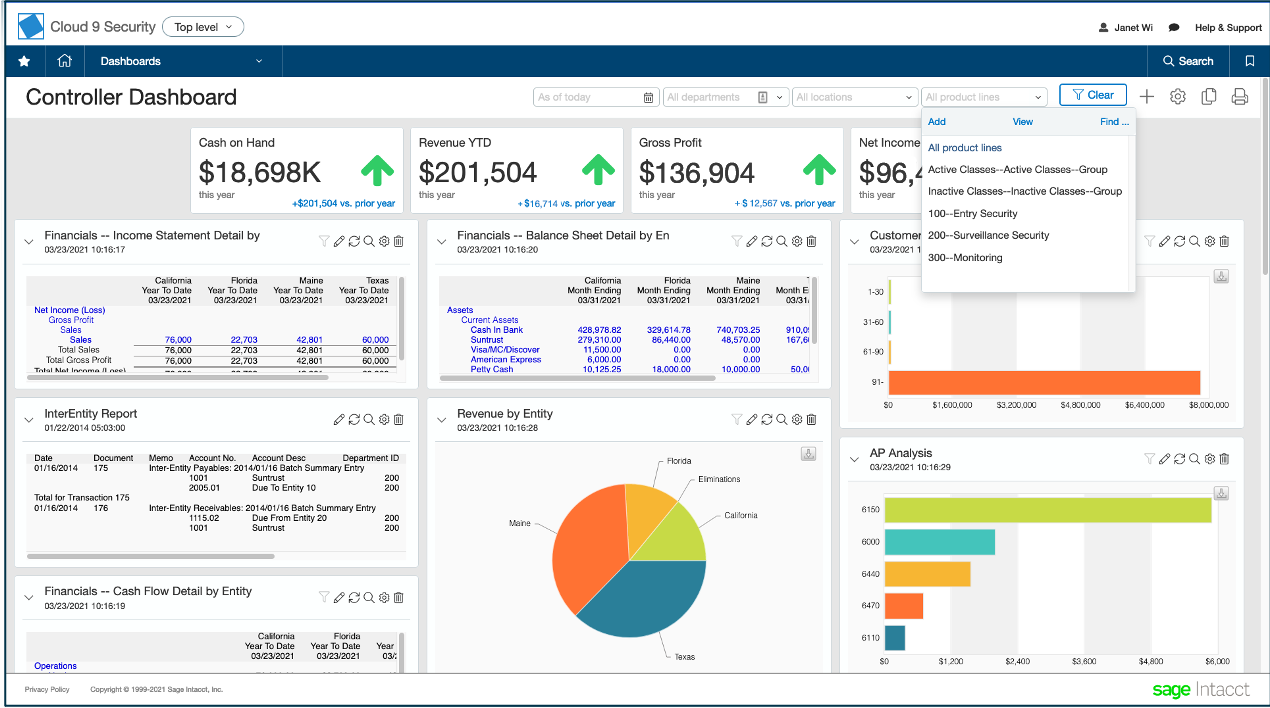Select 100--Entry Security product line

[x=980, y=213]
